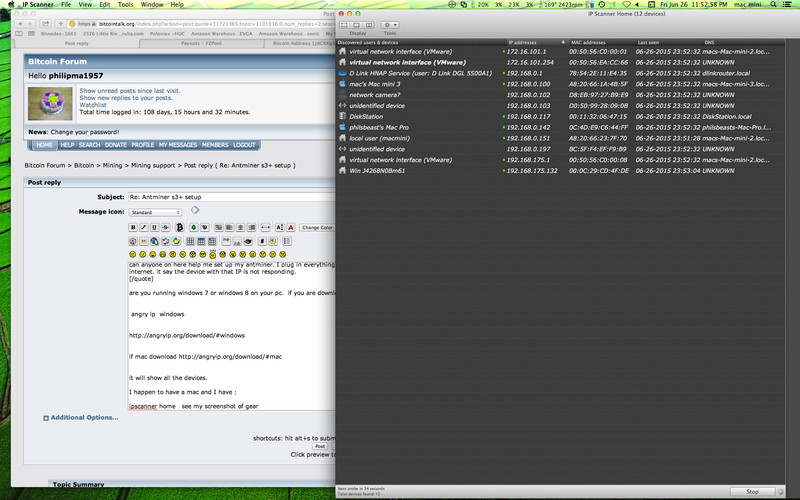Click the forum user avatar thumbnail
The width and height of the screenshot is (800, 500).
coord(50,104)
